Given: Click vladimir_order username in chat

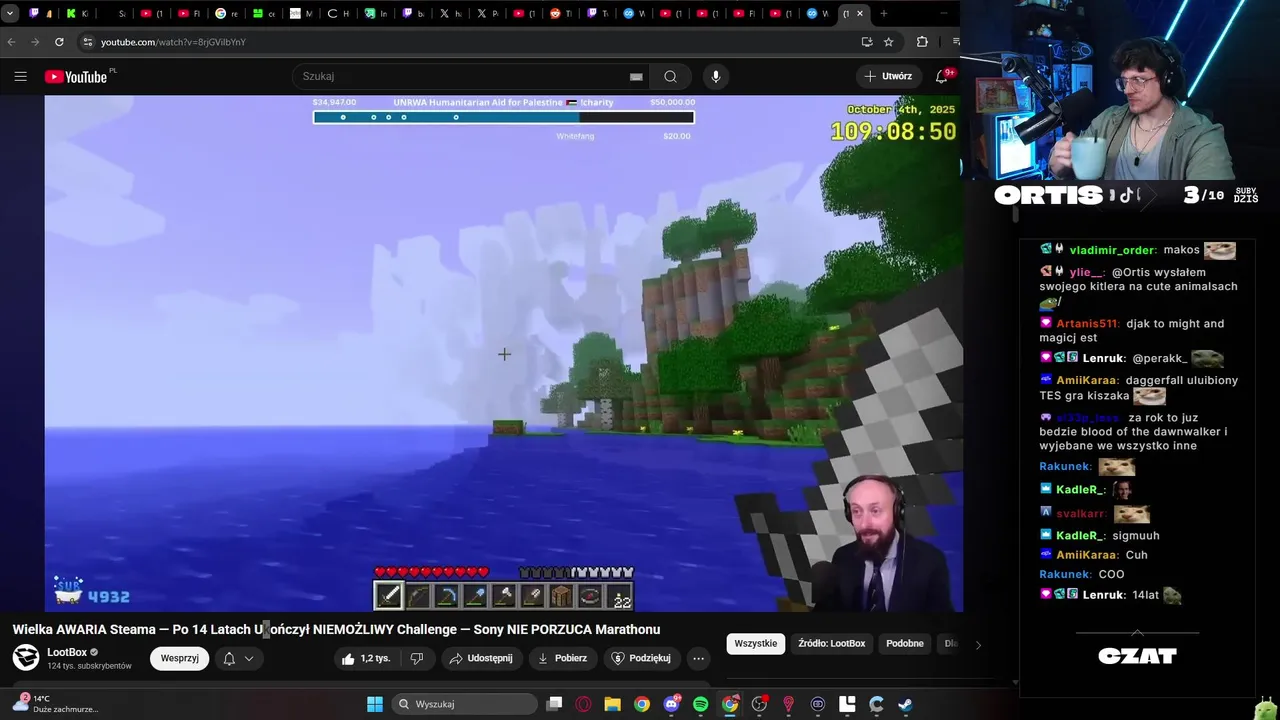Looking at the screenshot, I should [1112, 250].
